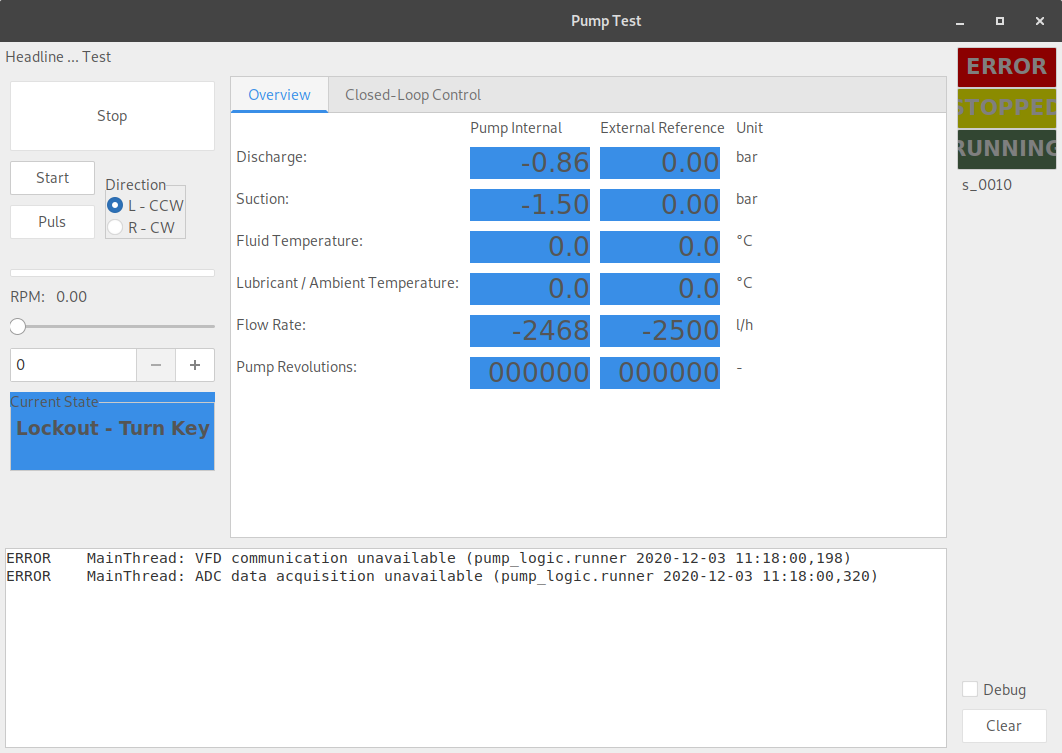
Task: Open the Closed-Loop Control tab
Action: (413, 95)
